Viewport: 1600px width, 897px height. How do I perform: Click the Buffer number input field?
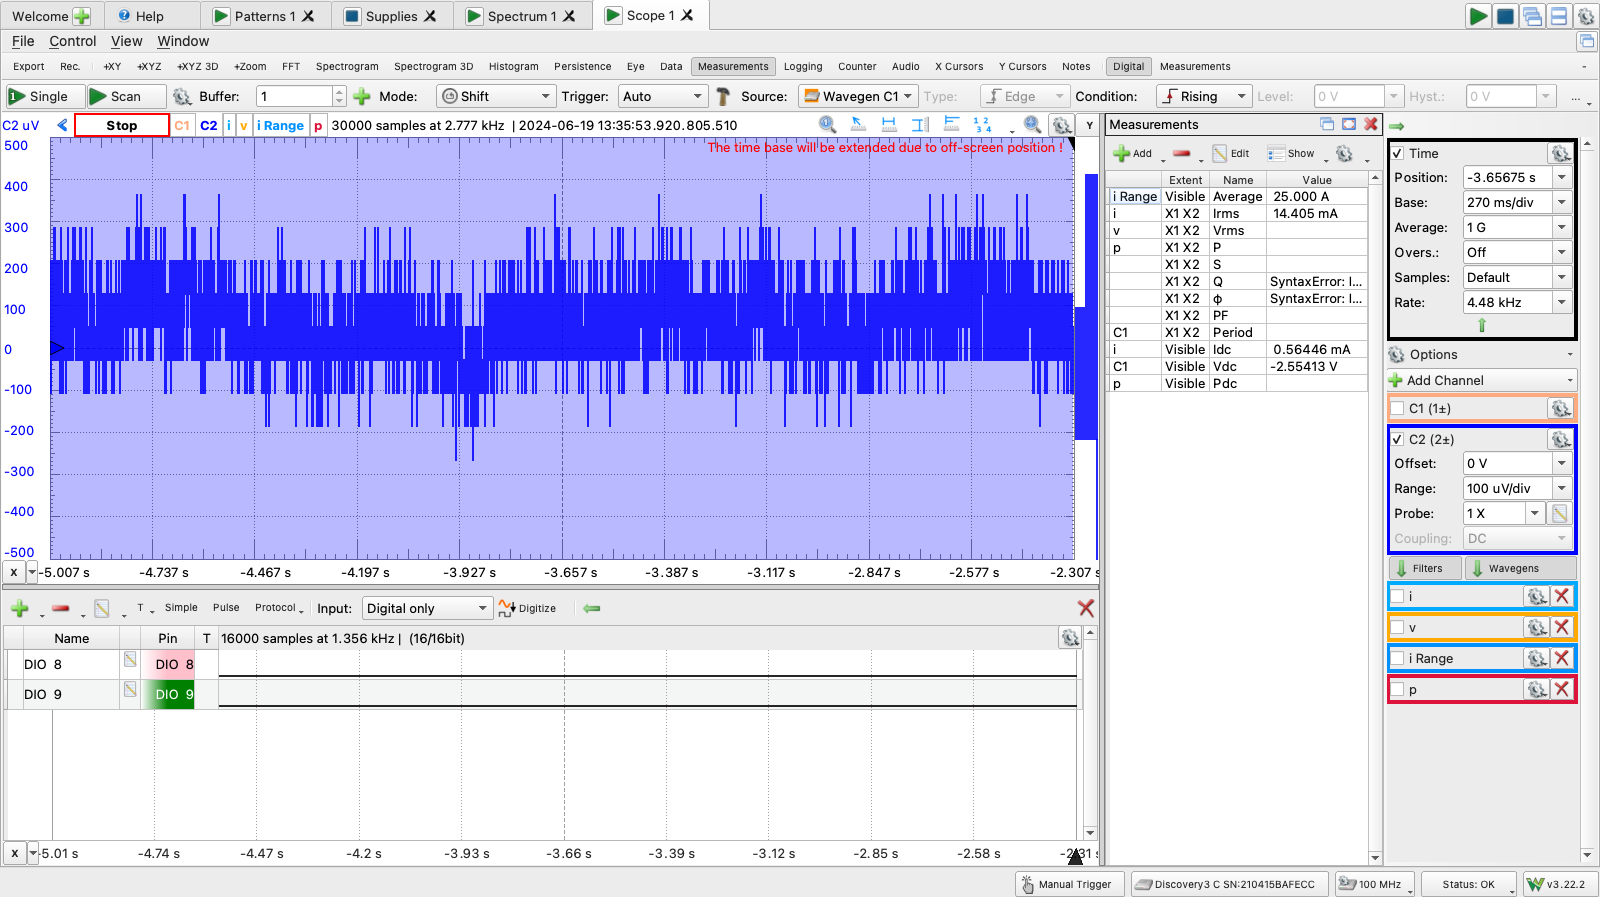pos(295,96)
